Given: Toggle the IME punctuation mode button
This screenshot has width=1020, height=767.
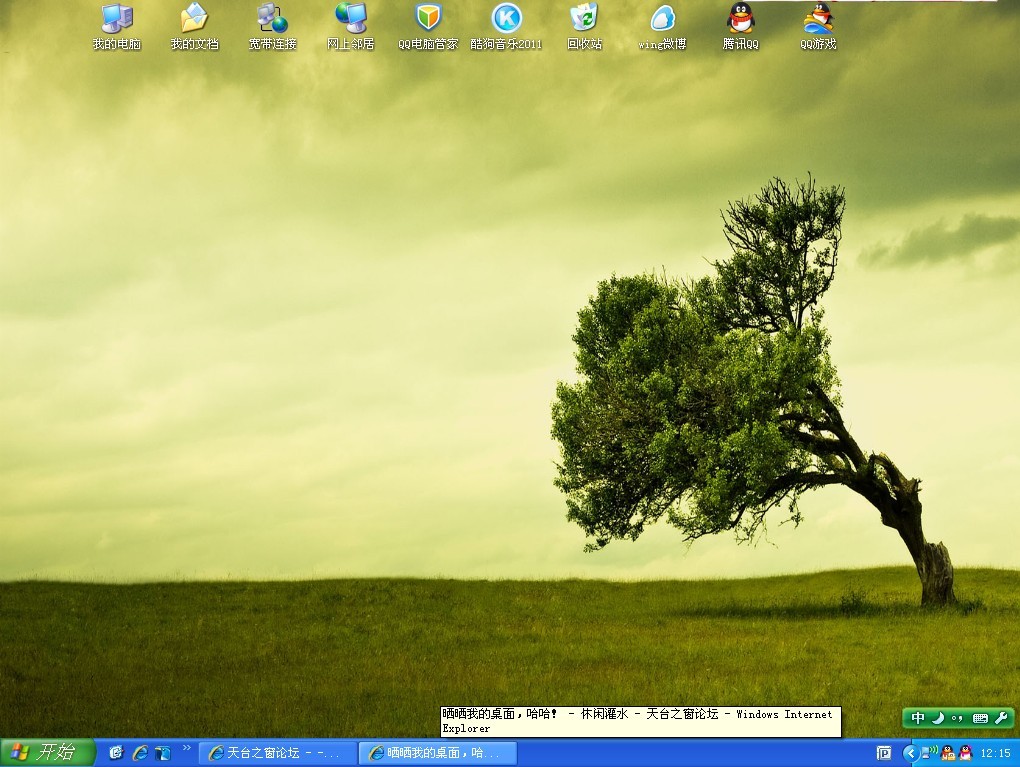Looking at the screenshot, I should [x=958, y=718].
